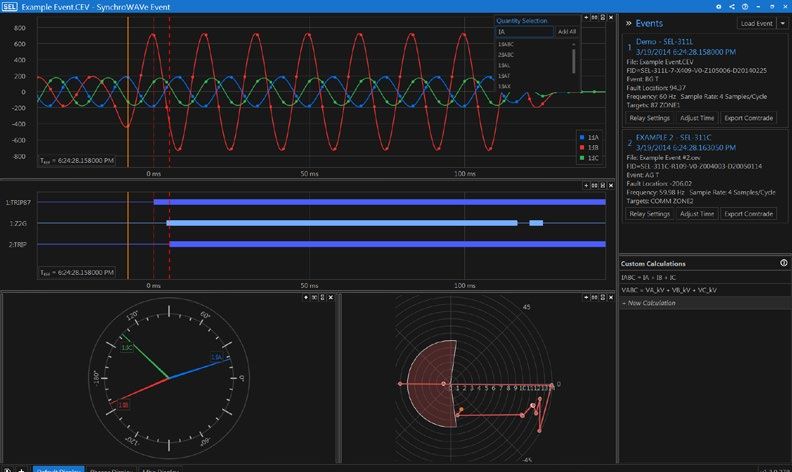Click the add icon on the digital signals chart
This screenshot has height=472, width=792.
(586, 185)
